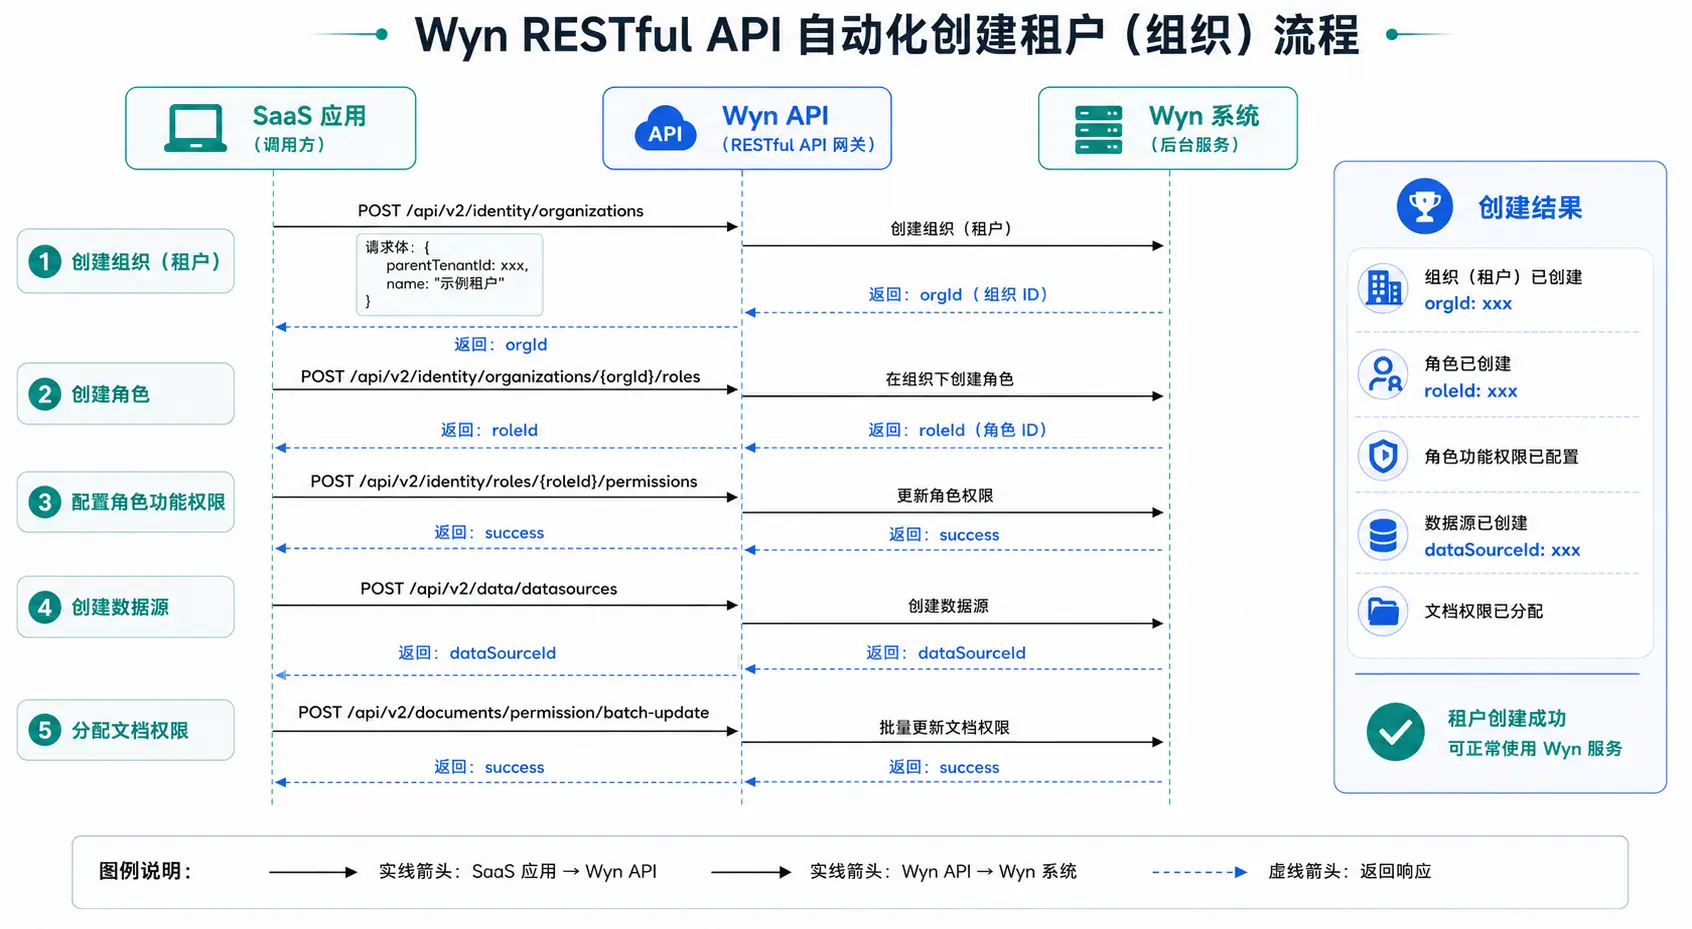Click the database icon for 数据源已创建
This screenshot has height=929, width=1692.
tap(1384, 535)
